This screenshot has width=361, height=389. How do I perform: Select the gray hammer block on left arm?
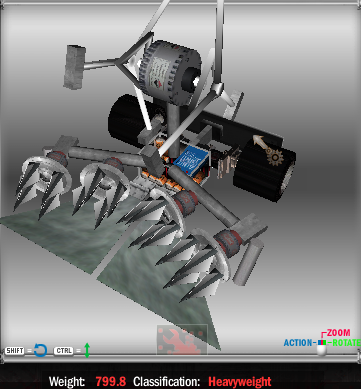click(x=74, y=67)
